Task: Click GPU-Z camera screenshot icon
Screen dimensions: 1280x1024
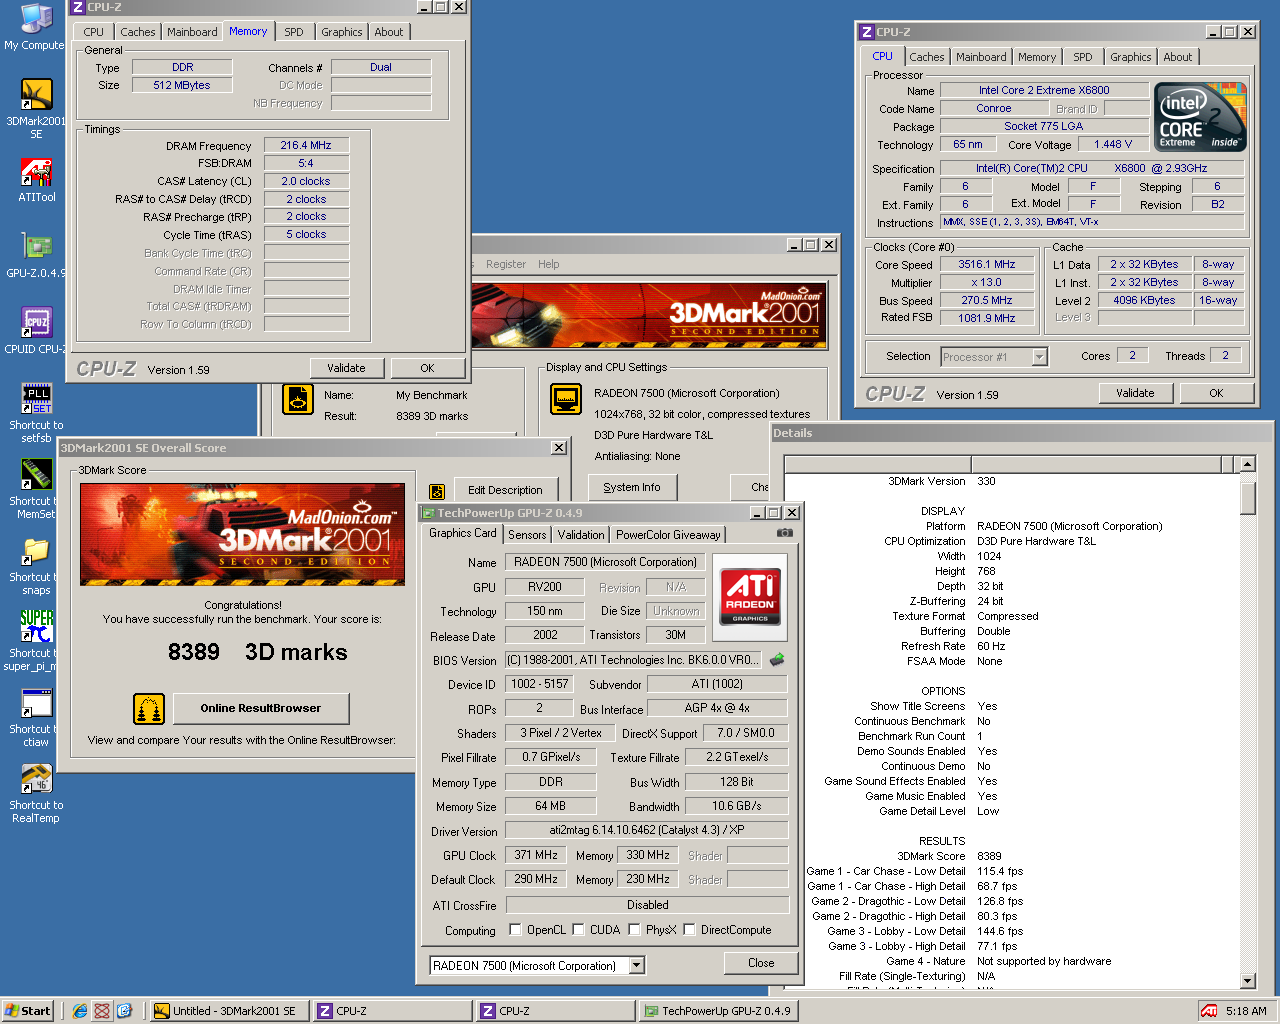Action: [785, 533]
